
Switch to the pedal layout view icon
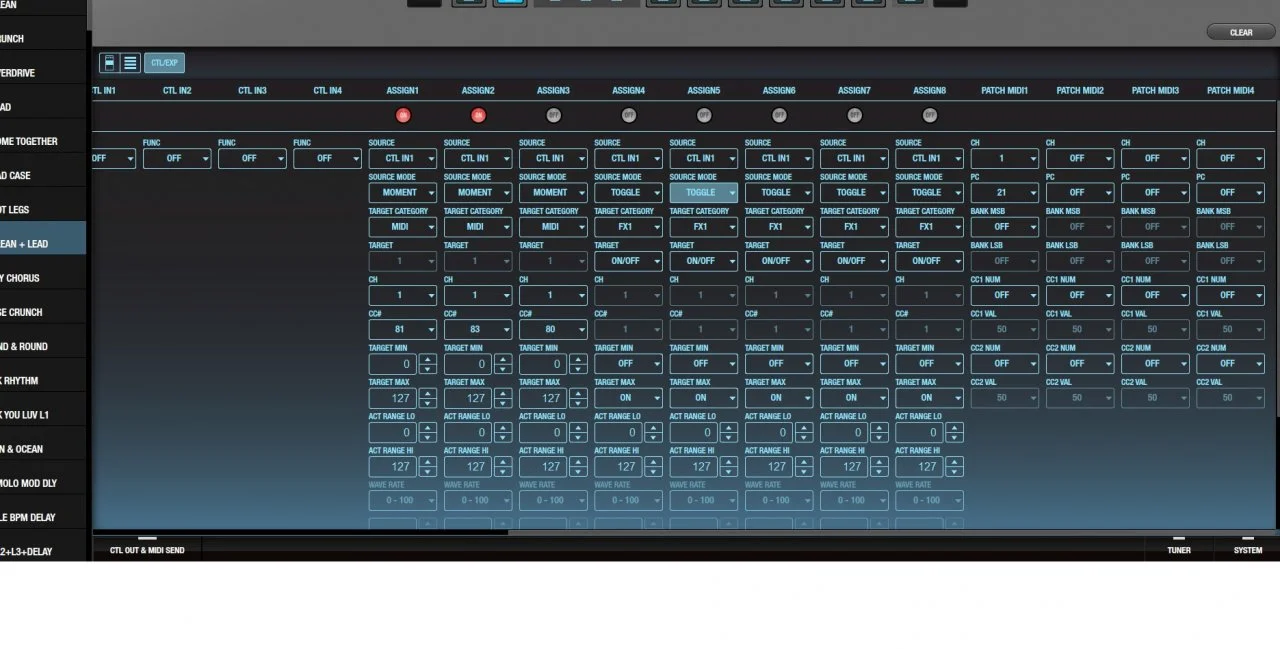point(110,63)
